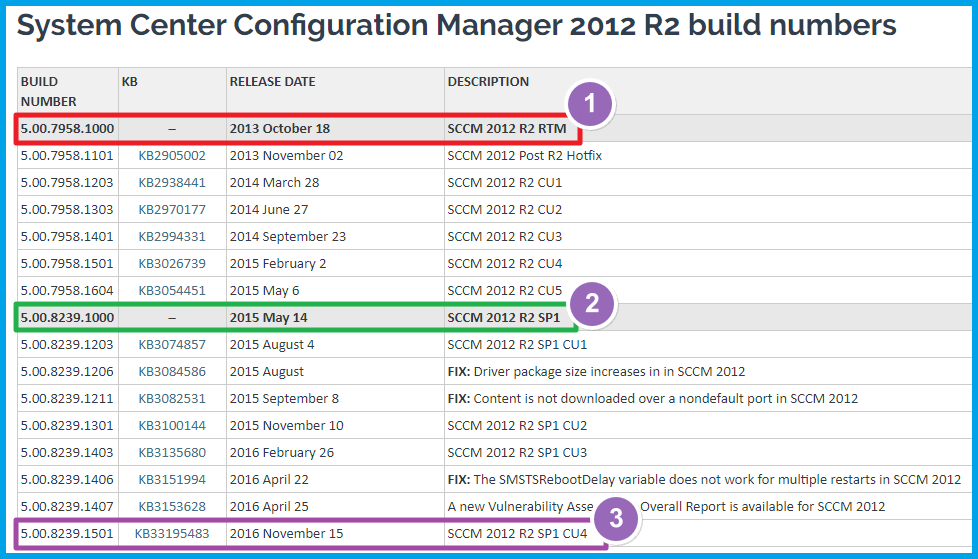Select build number 5.00.7958.1401

pyautogui.click(x=67, y=236)
